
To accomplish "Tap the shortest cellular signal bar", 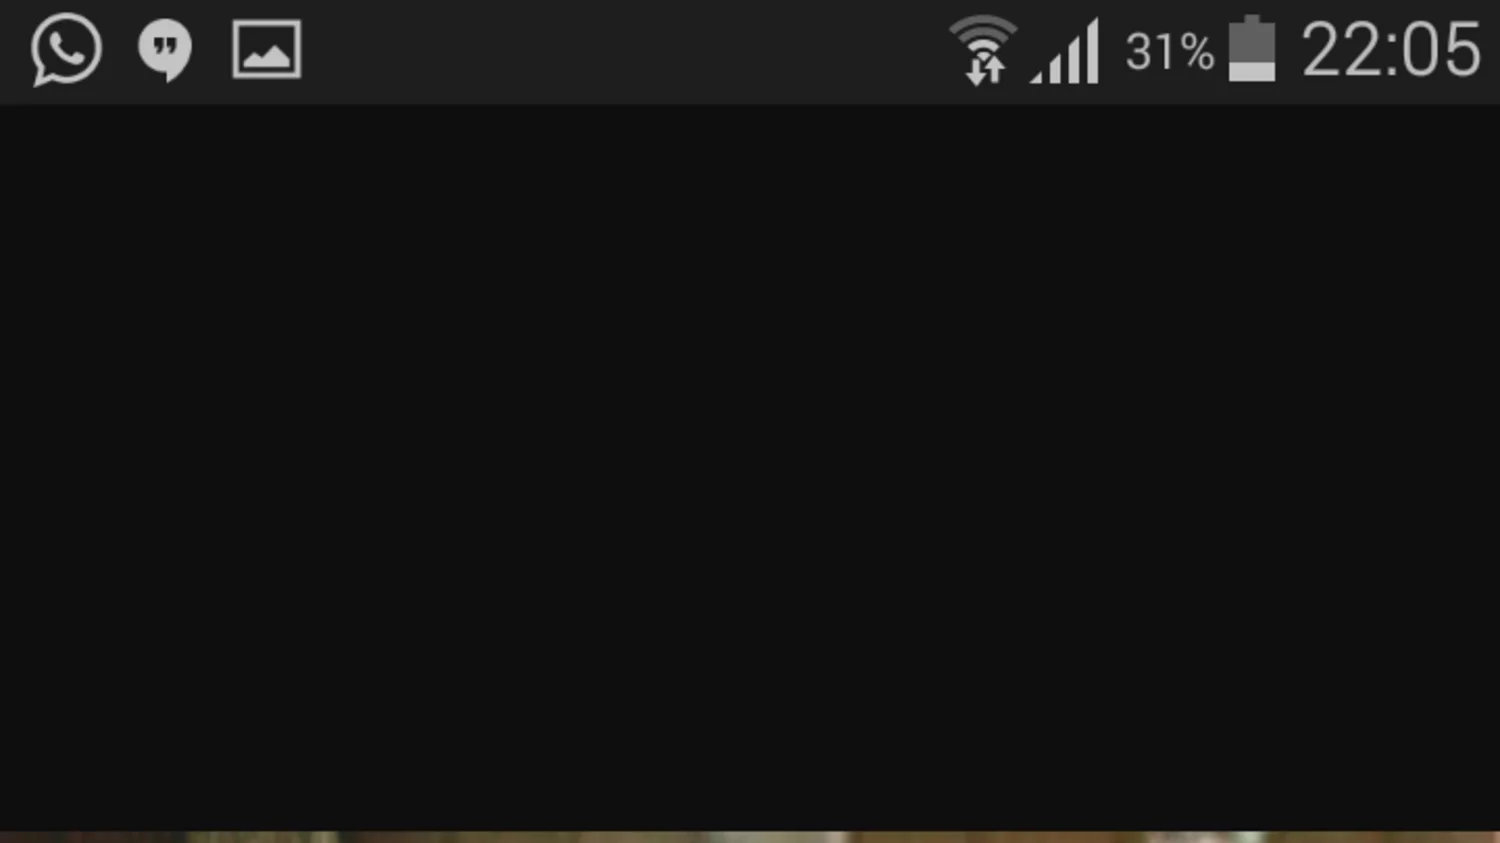I will tap(1037, 76).
